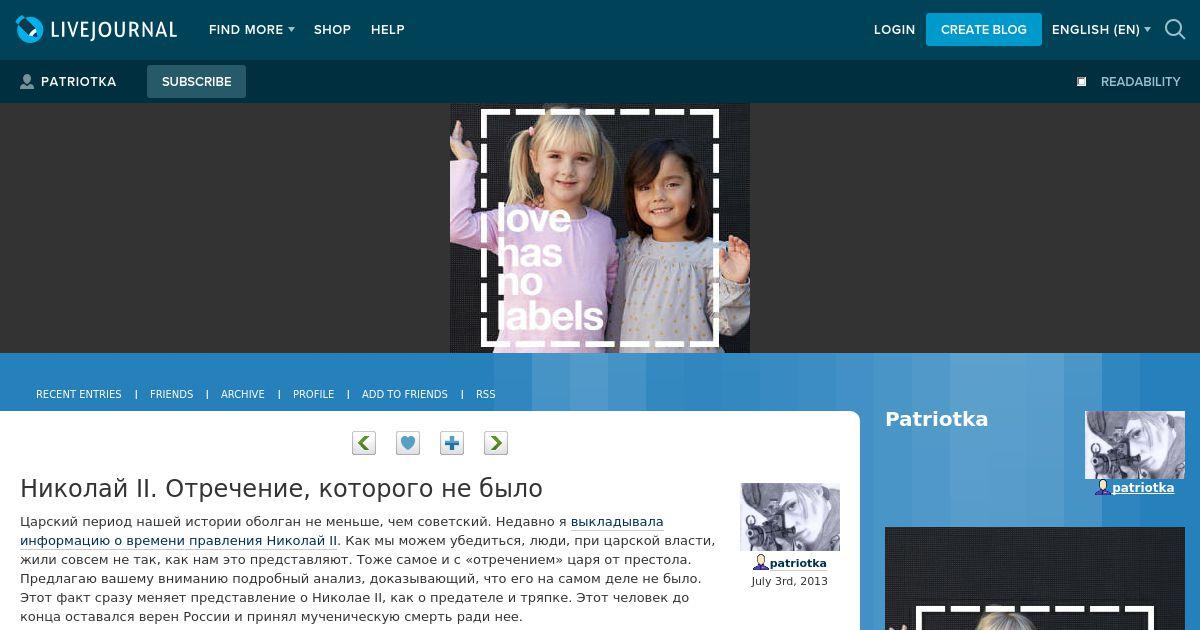Image resolution: width=1200 pixels, height=630 pixels.
Task: Click the Patriotka sidebar heading
Action: [936, 419]
